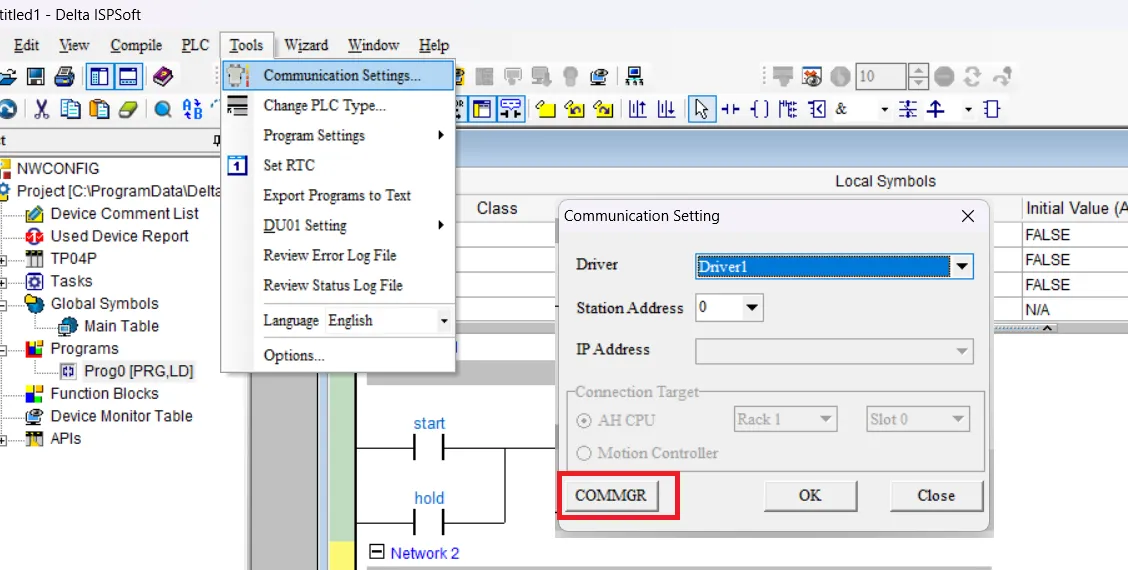Open the Compile menu

point(136,45)
